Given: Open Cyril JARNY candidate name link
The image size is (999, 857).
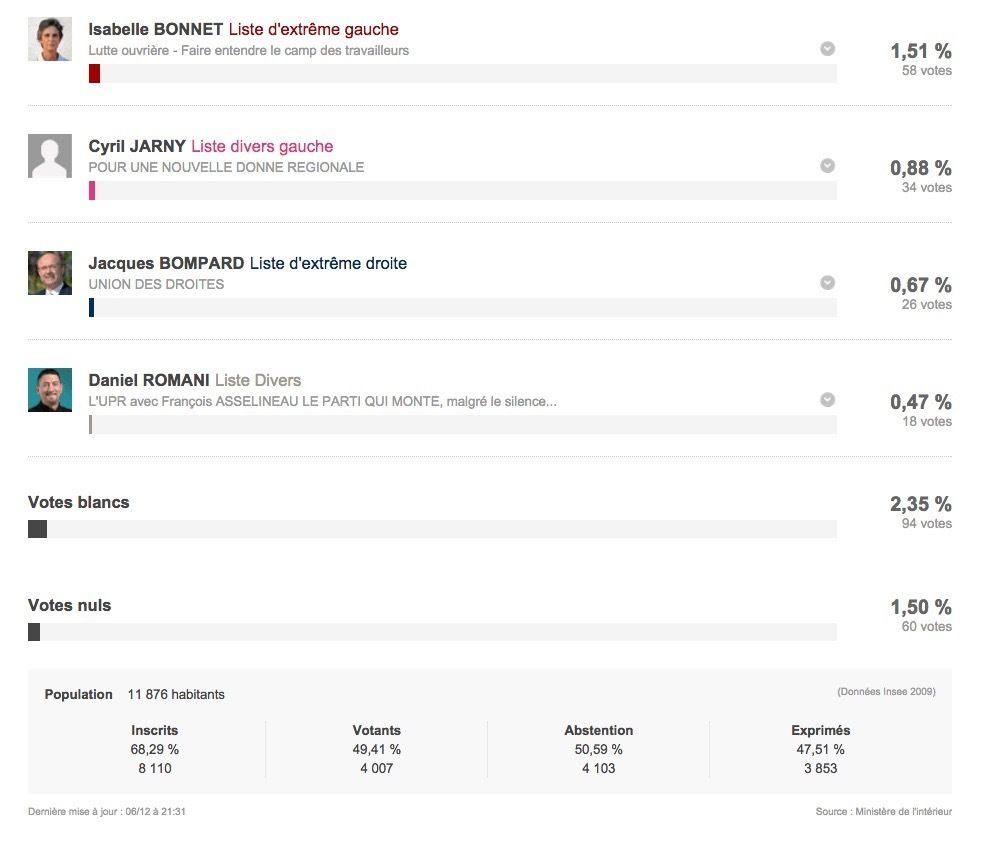Looking at the screenshot, I should click(137, 146).
